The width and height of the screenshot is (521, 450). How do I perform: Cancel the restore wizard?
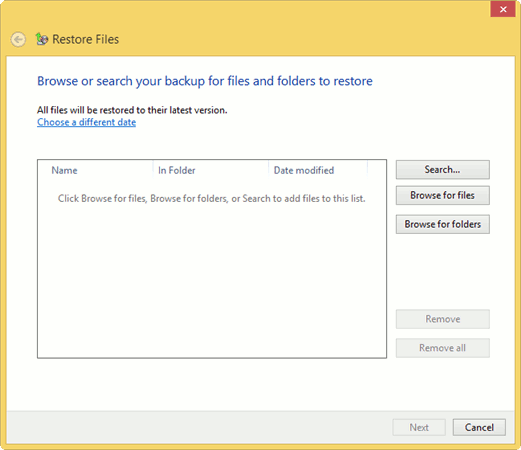point(479,427)
